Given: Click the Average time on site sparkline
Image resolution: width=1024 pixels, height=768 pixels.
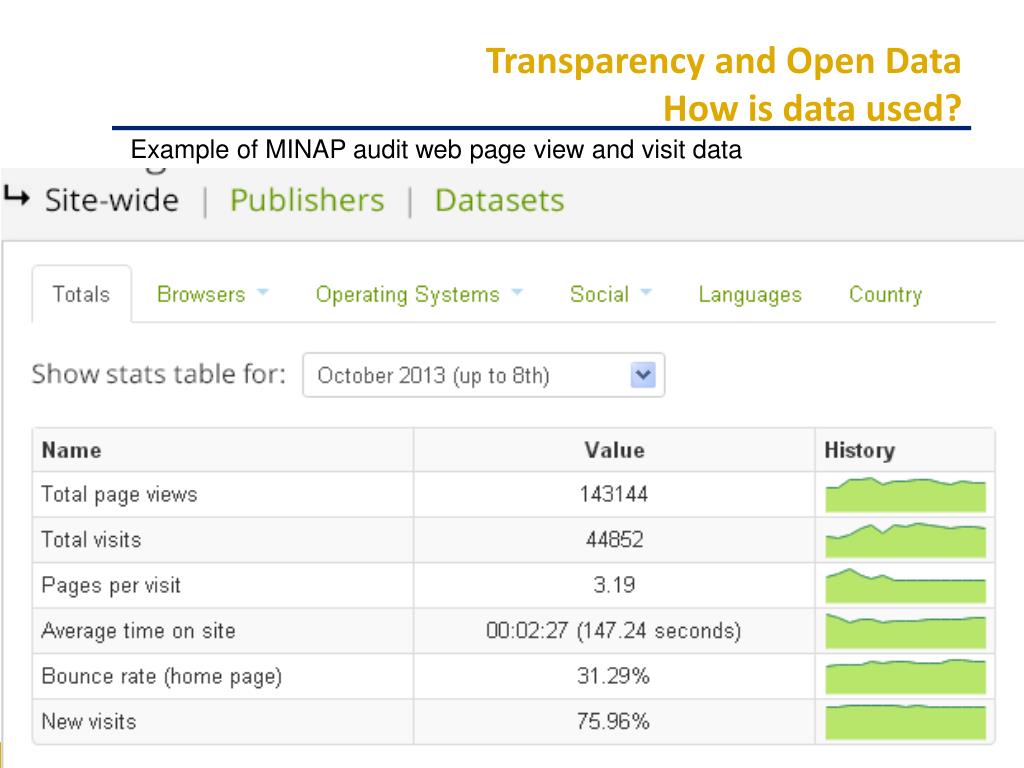Looking at the screenshot, I should (905, 631).
